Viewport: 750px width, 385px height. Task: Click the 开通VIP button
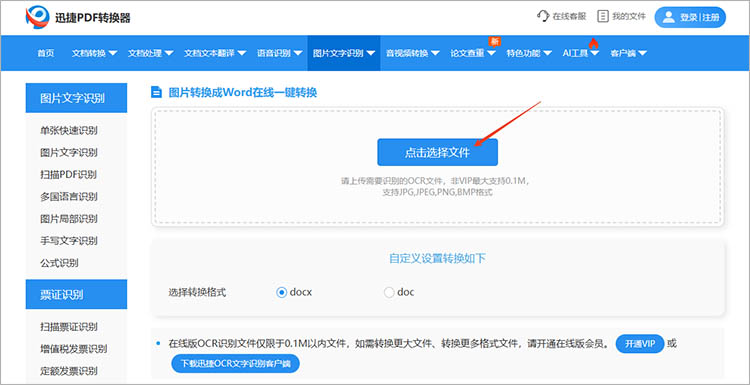click(640, 344)
